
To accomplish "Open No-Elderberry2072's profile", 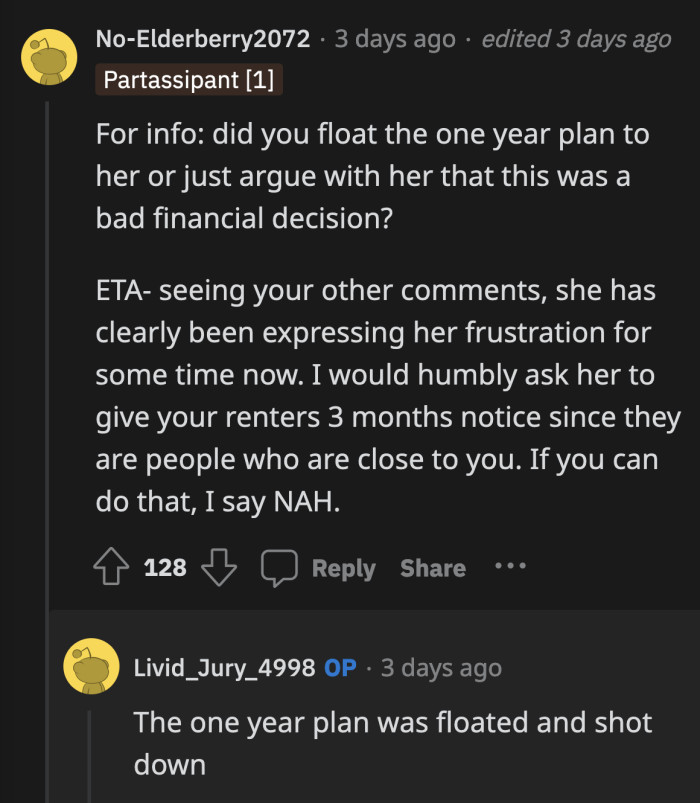I will click(x=205, y=40).
